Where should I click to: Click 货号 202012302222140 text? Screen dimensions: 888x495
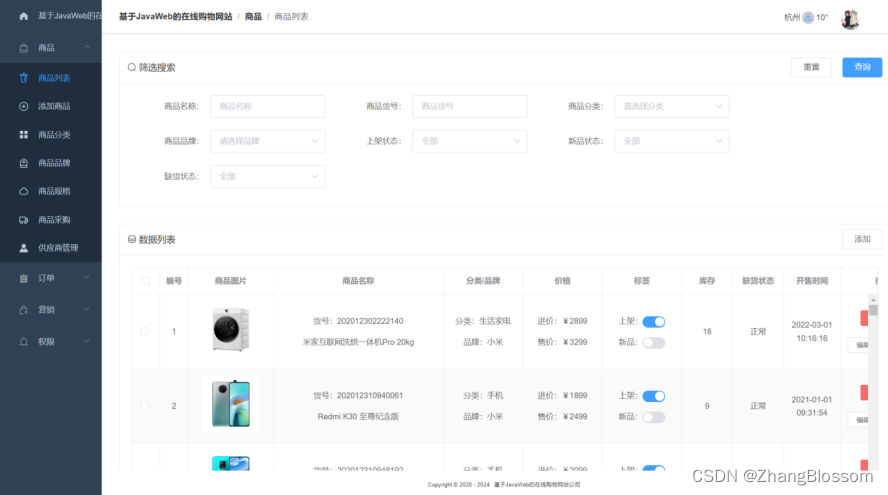tap(358, 321)
